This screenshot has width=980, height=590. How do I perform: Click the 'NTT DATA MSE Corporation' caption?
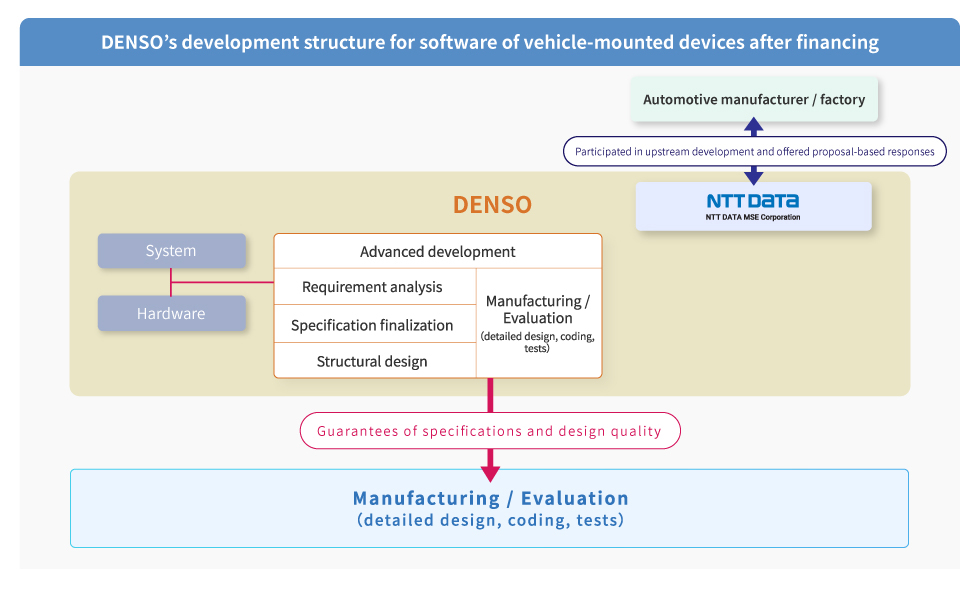[x=752, y=218]
